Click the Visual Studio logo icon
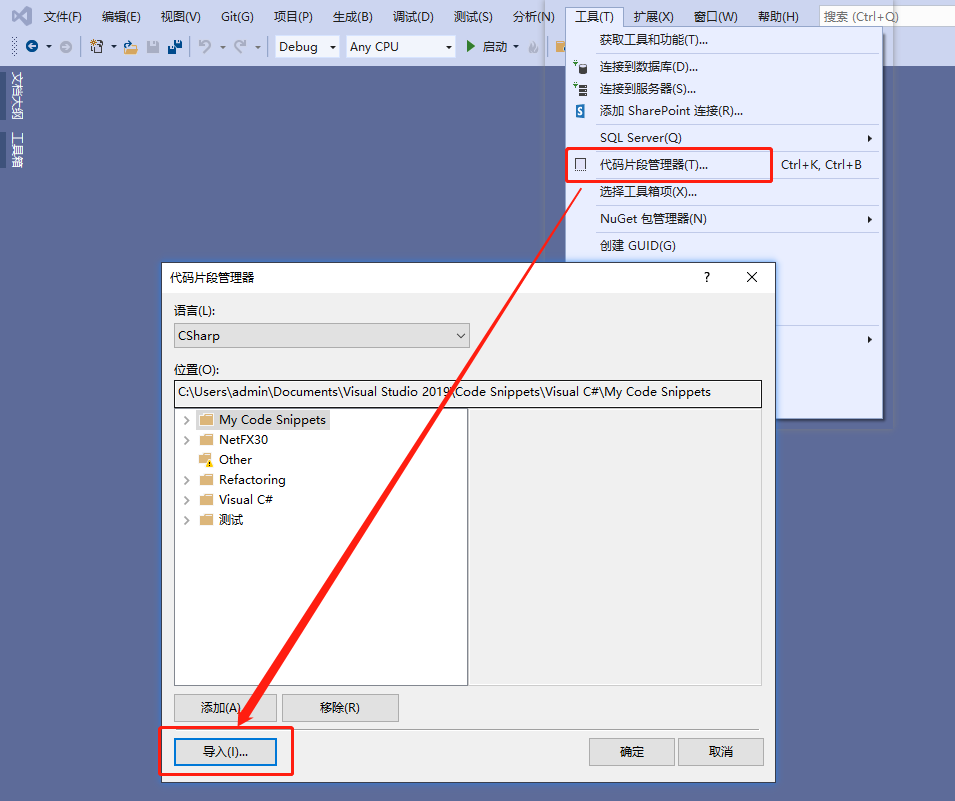 [22, 16]
